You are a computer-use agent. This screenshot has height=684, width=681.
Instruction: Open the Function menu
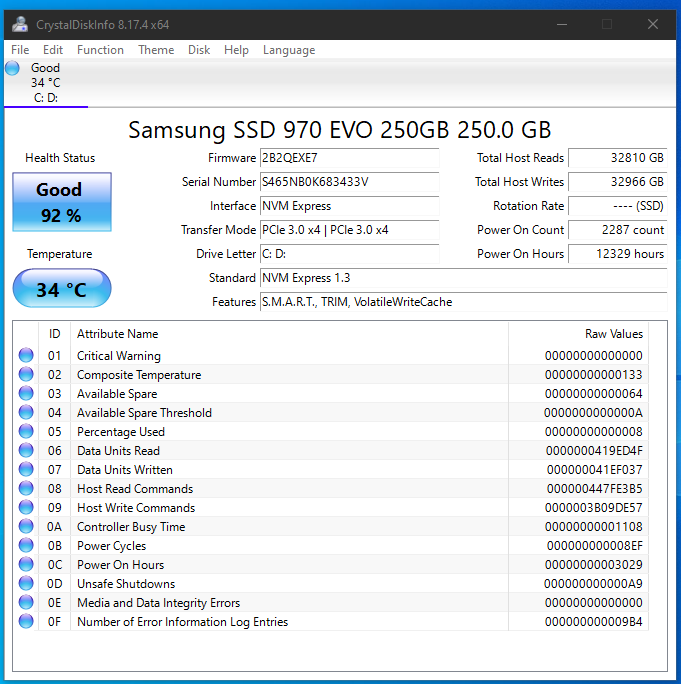pos(100,50)
